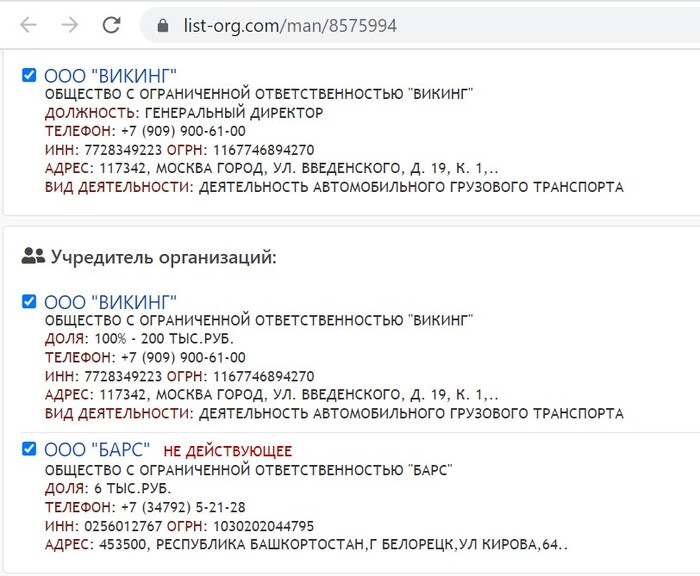Reload the page with the refresh icon
Viewport: 700px width, 576px height.
[112, 25]
